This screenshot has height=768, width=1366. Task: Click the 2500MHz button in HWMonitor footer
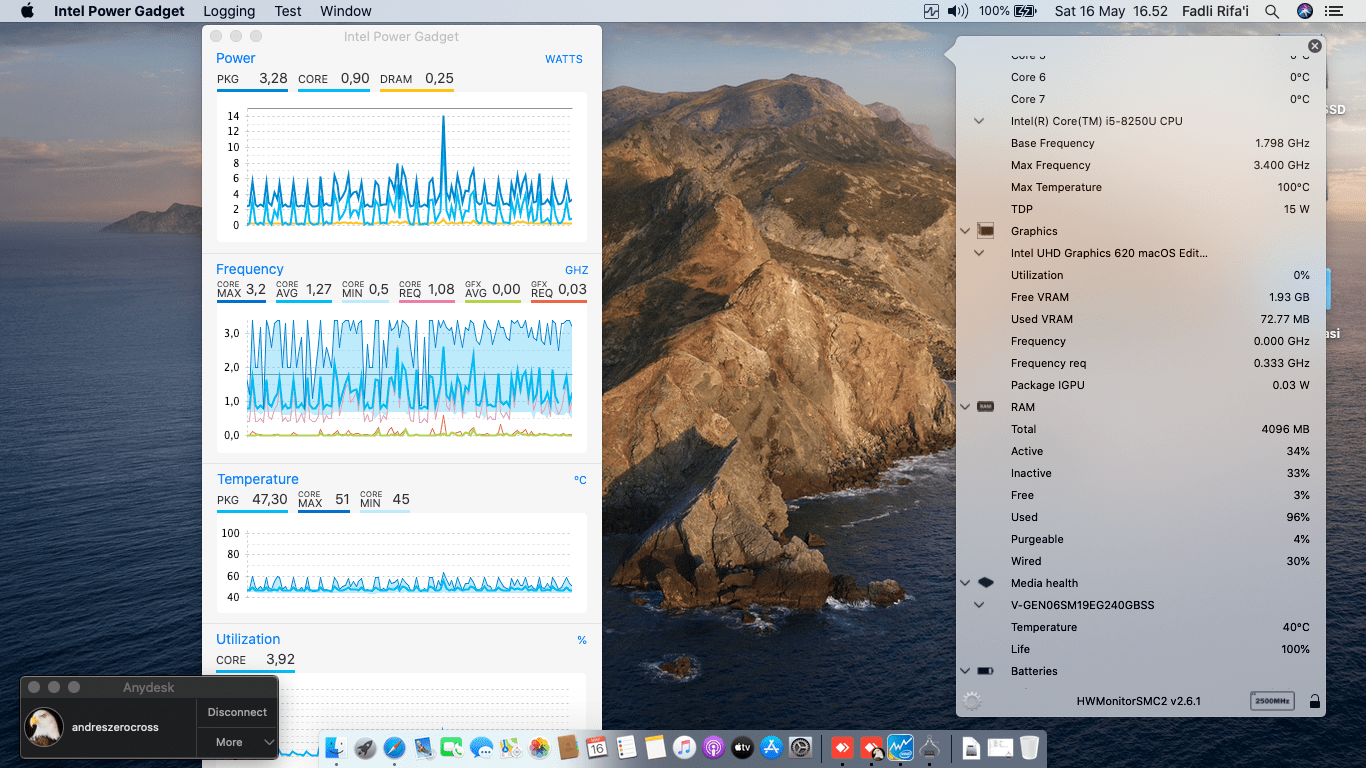(x=1272, y=701)
